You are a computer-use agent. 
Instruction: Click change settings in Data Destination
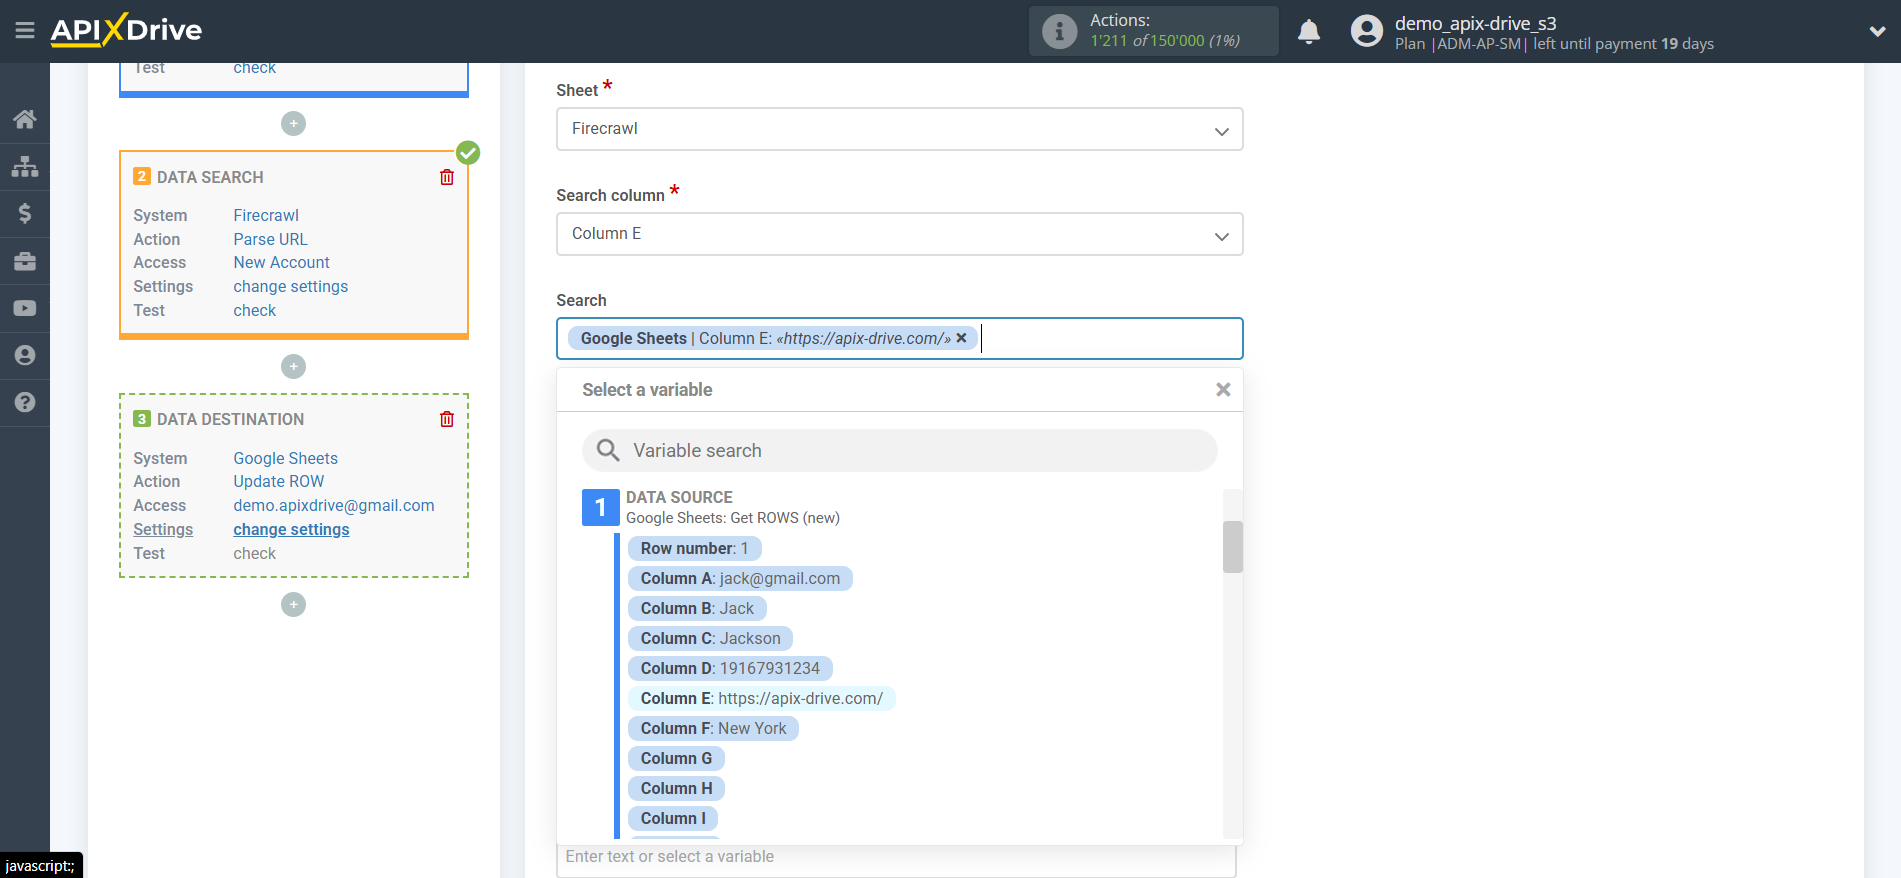[x=291, y=529]
